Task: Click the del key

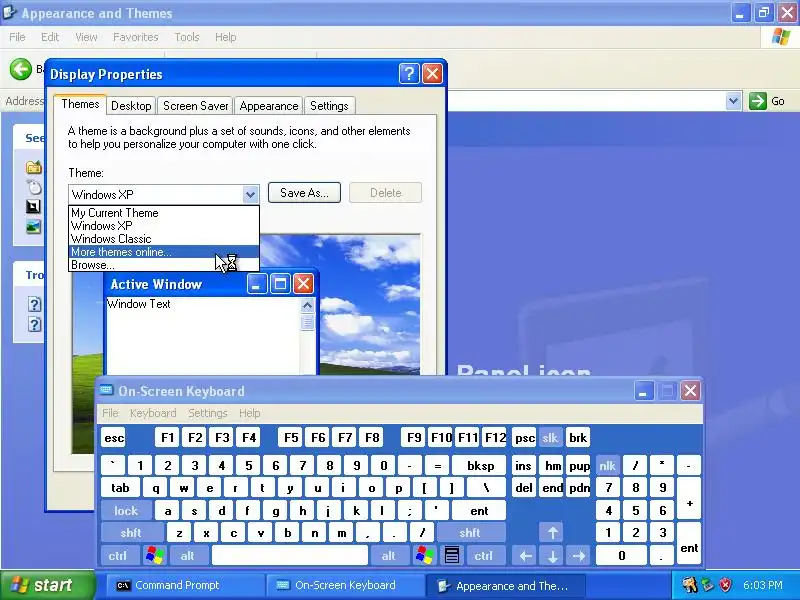Action: pyautogui.click(x=524, y=488)
